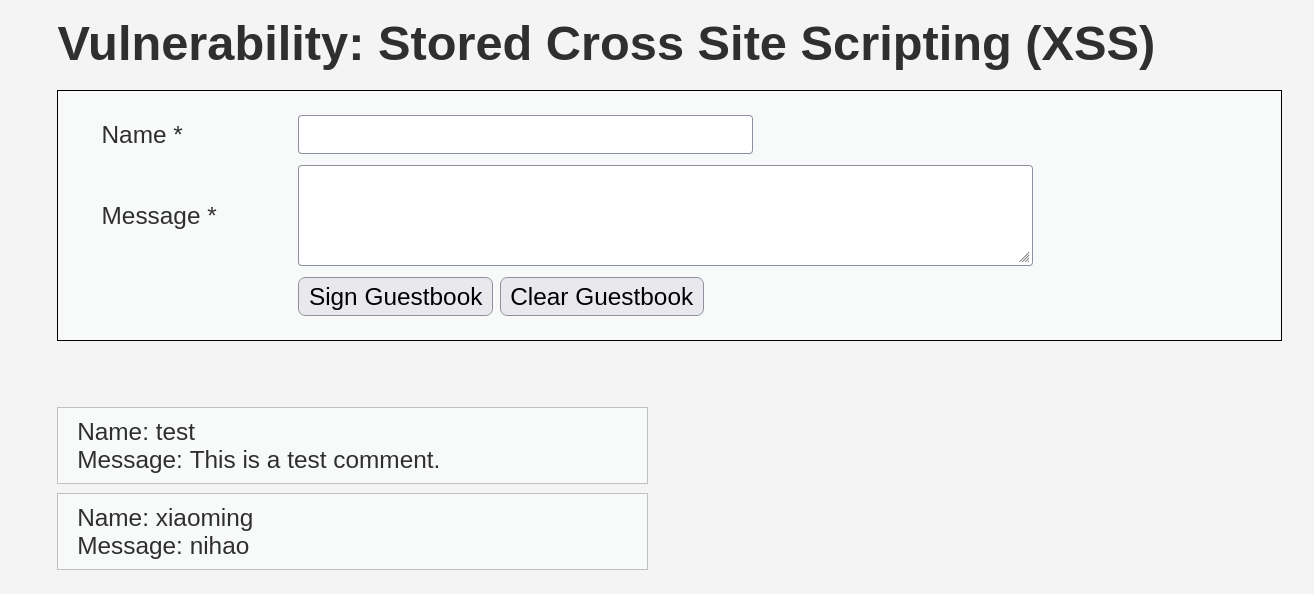Image resolution: width=1314 pixels, height=594 pixels.
Task: Select the "This is a test comment." message
Action: [x=314, y=460]
